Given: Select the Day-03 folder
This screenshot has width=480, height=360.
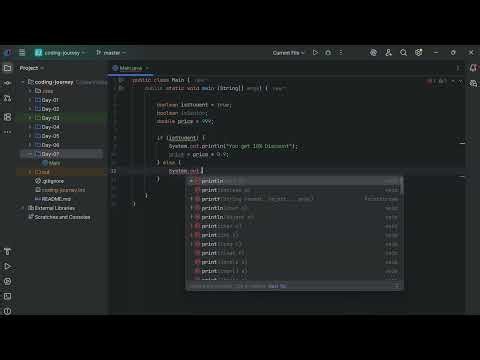Looking at the screenshot, I should (x=50, y=118).
